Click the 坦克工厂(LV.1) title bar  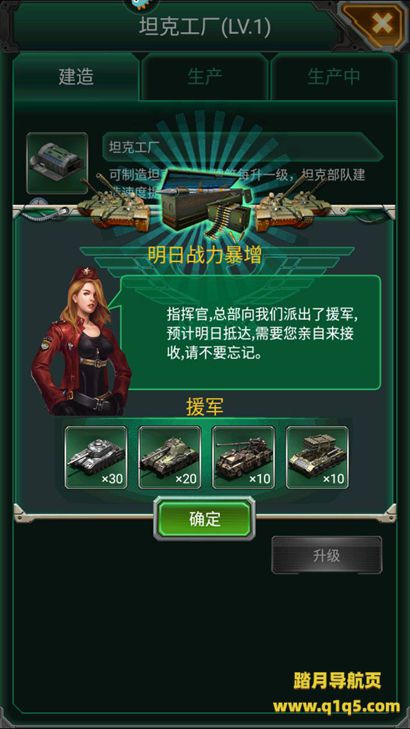point(205,28)
